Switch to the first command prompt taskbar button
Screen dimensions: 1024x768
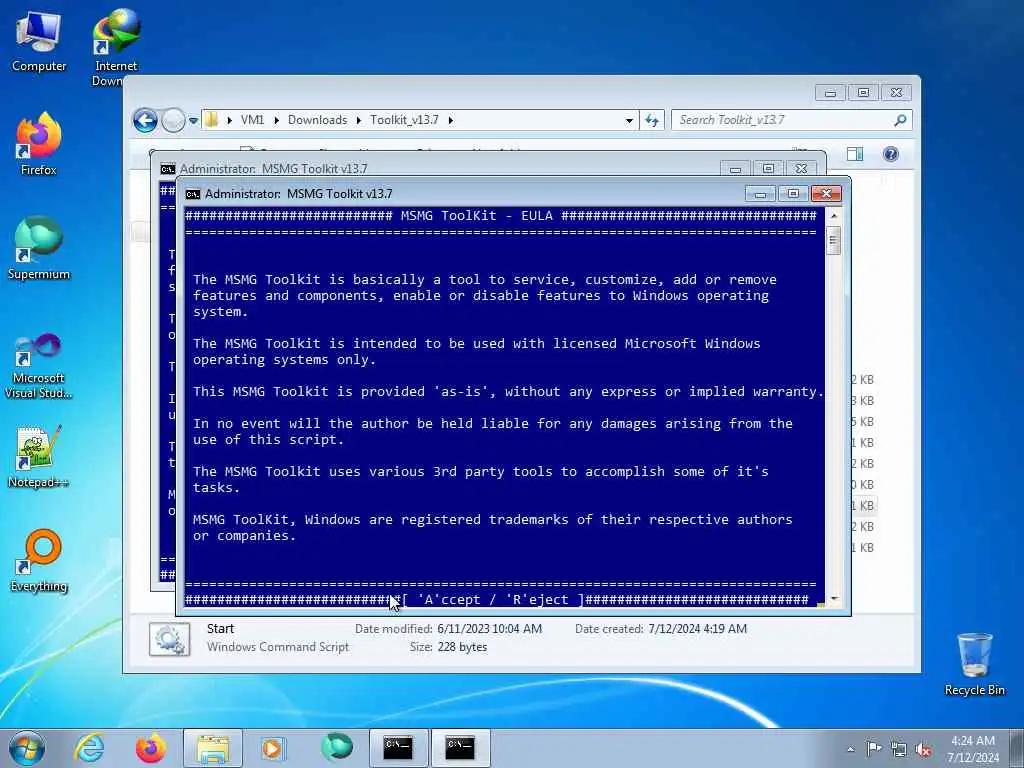398,748
